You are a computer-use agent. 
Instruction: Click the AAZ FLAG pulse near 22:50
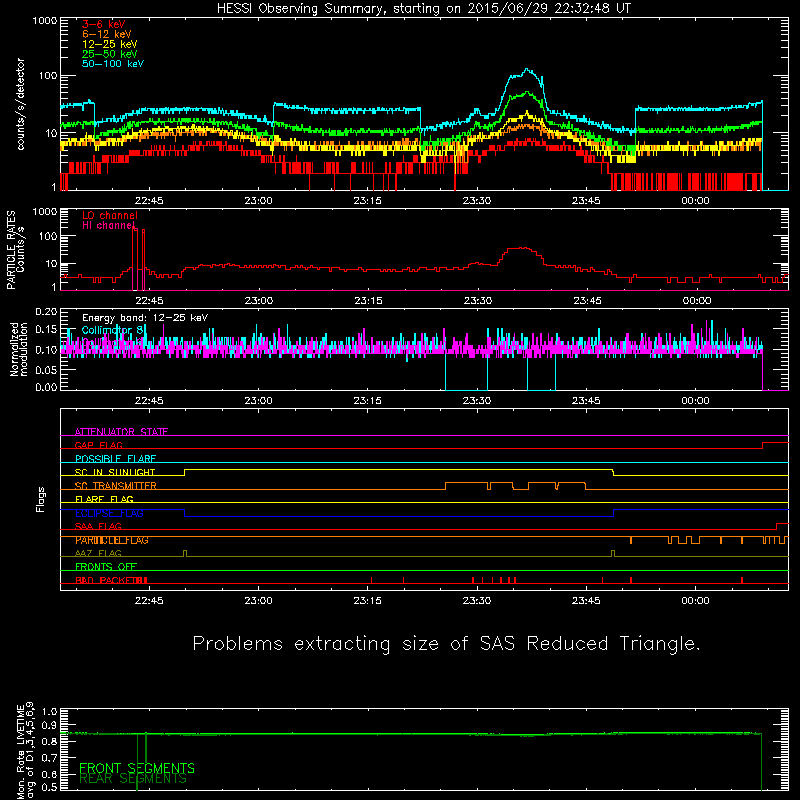[185, 554]
